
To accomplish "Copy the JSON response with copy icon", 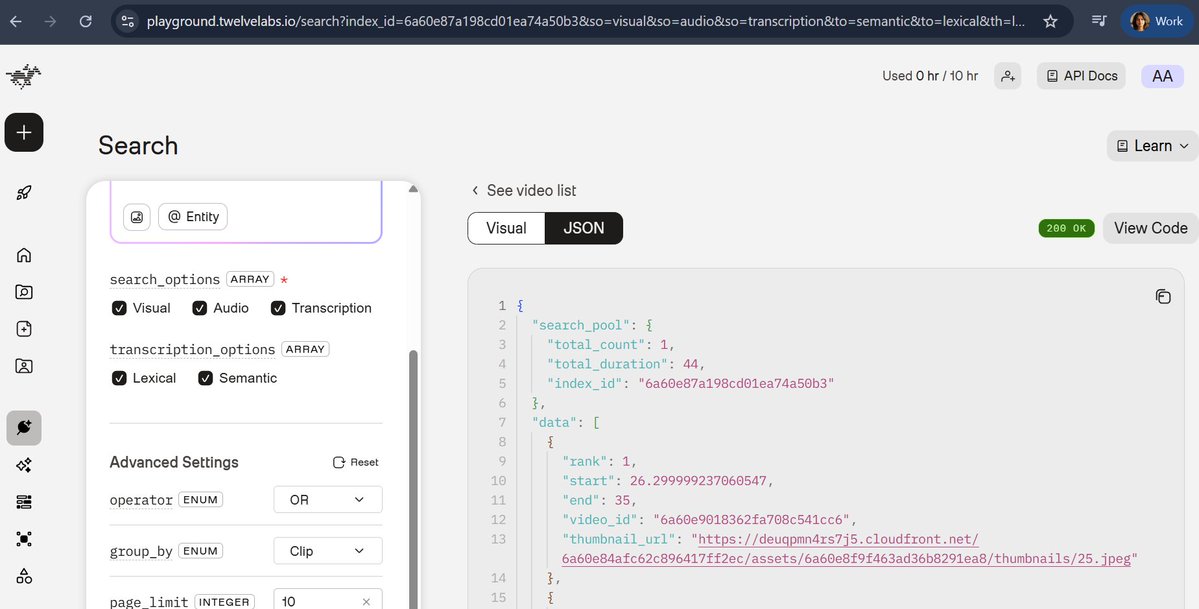I will pyautogui.click(x=1163, y=297).
